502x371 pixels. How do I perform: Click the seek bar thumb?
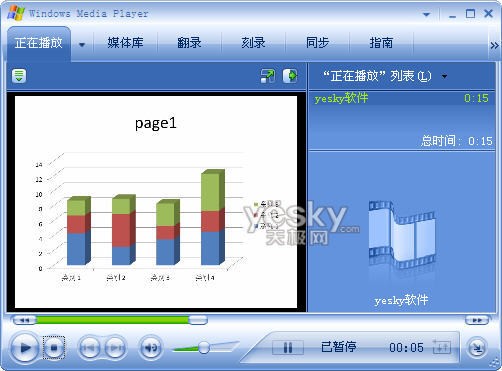click(198, 320)
